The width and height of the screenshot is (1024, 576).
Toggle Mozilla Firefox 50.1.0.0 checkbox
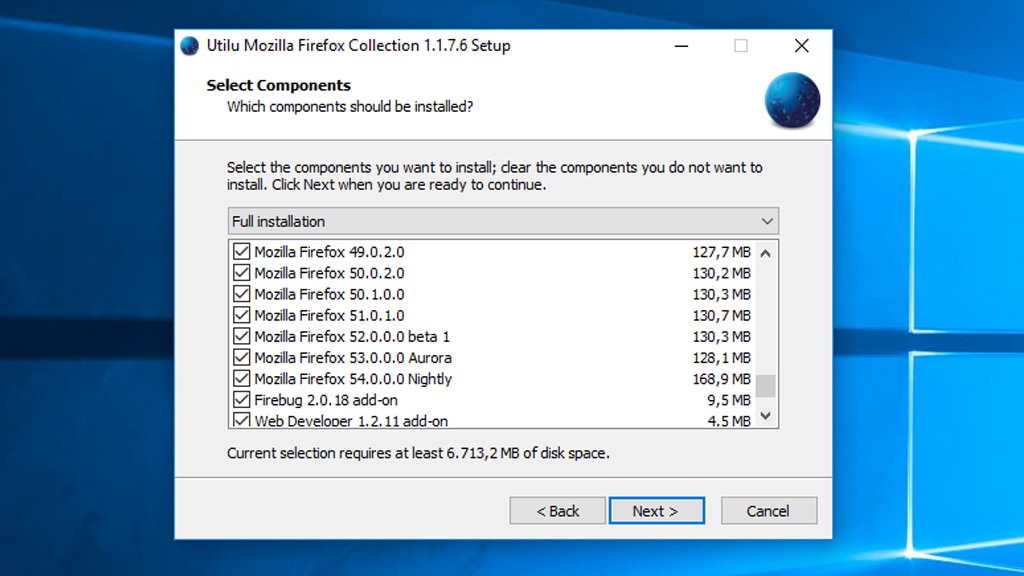(x=242, y=294)
